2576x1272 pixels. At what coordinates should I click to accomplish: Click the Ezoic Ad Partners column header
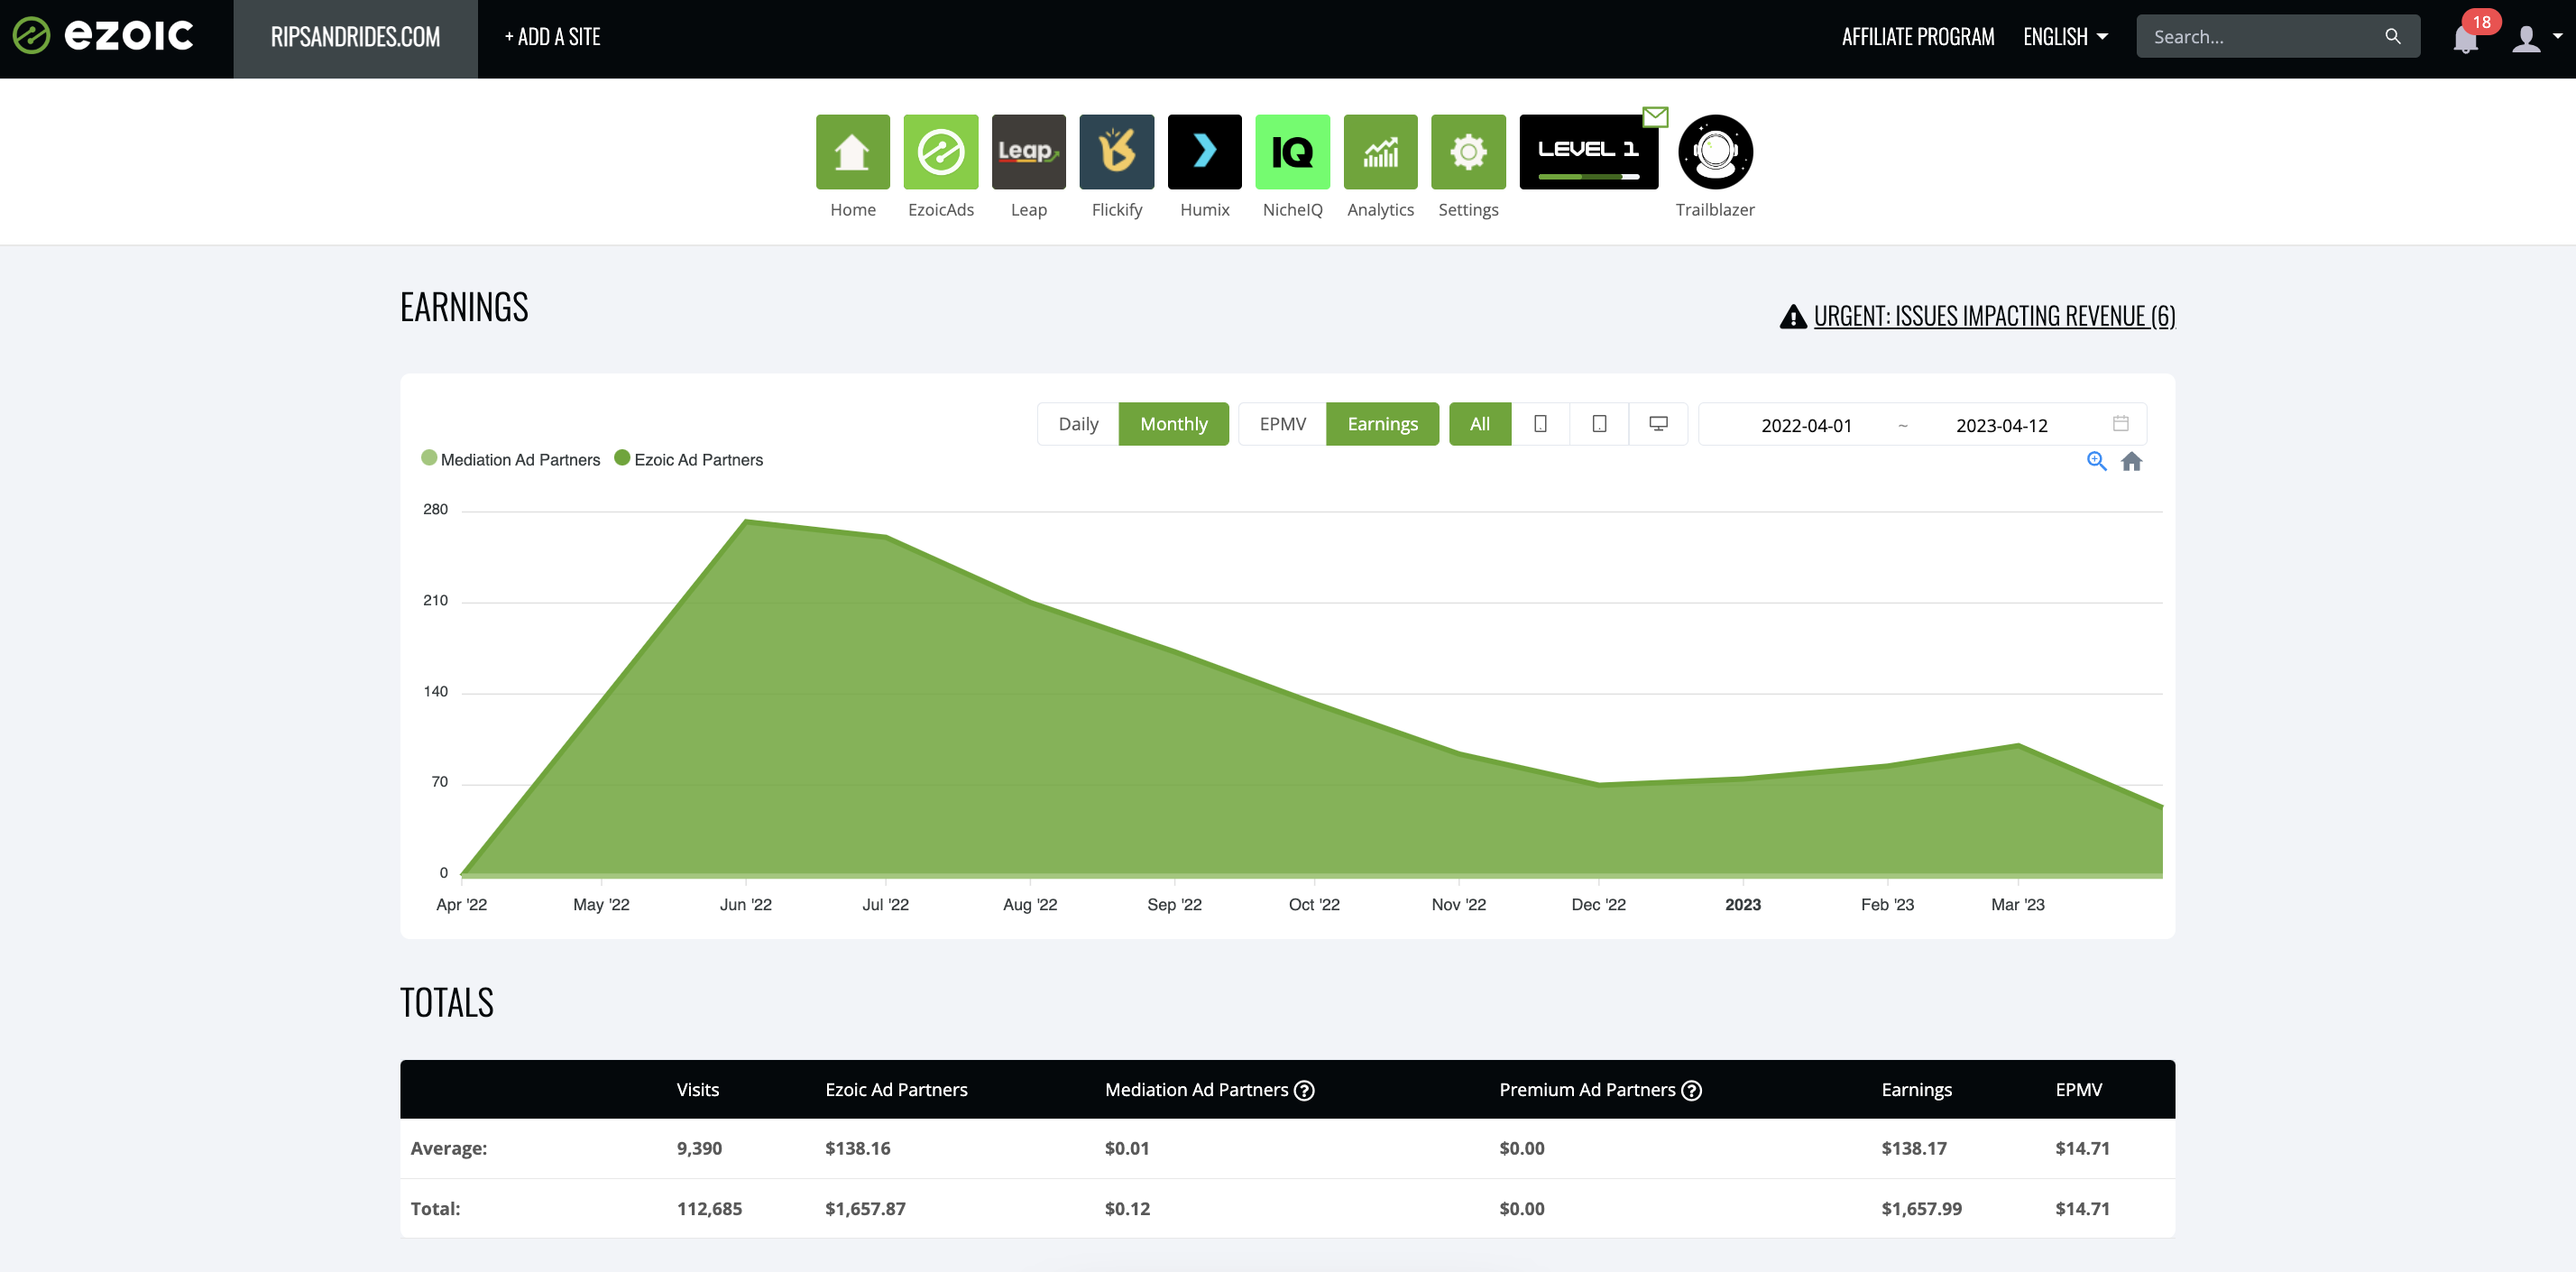point(896,1090)
